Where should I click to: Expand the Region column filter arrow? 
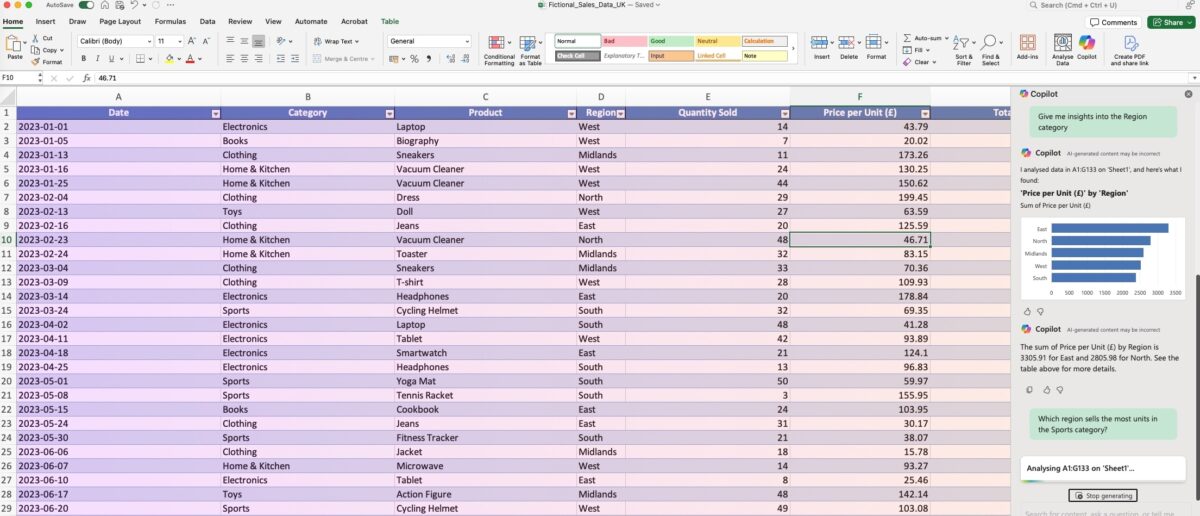click(x=620, y=113)
